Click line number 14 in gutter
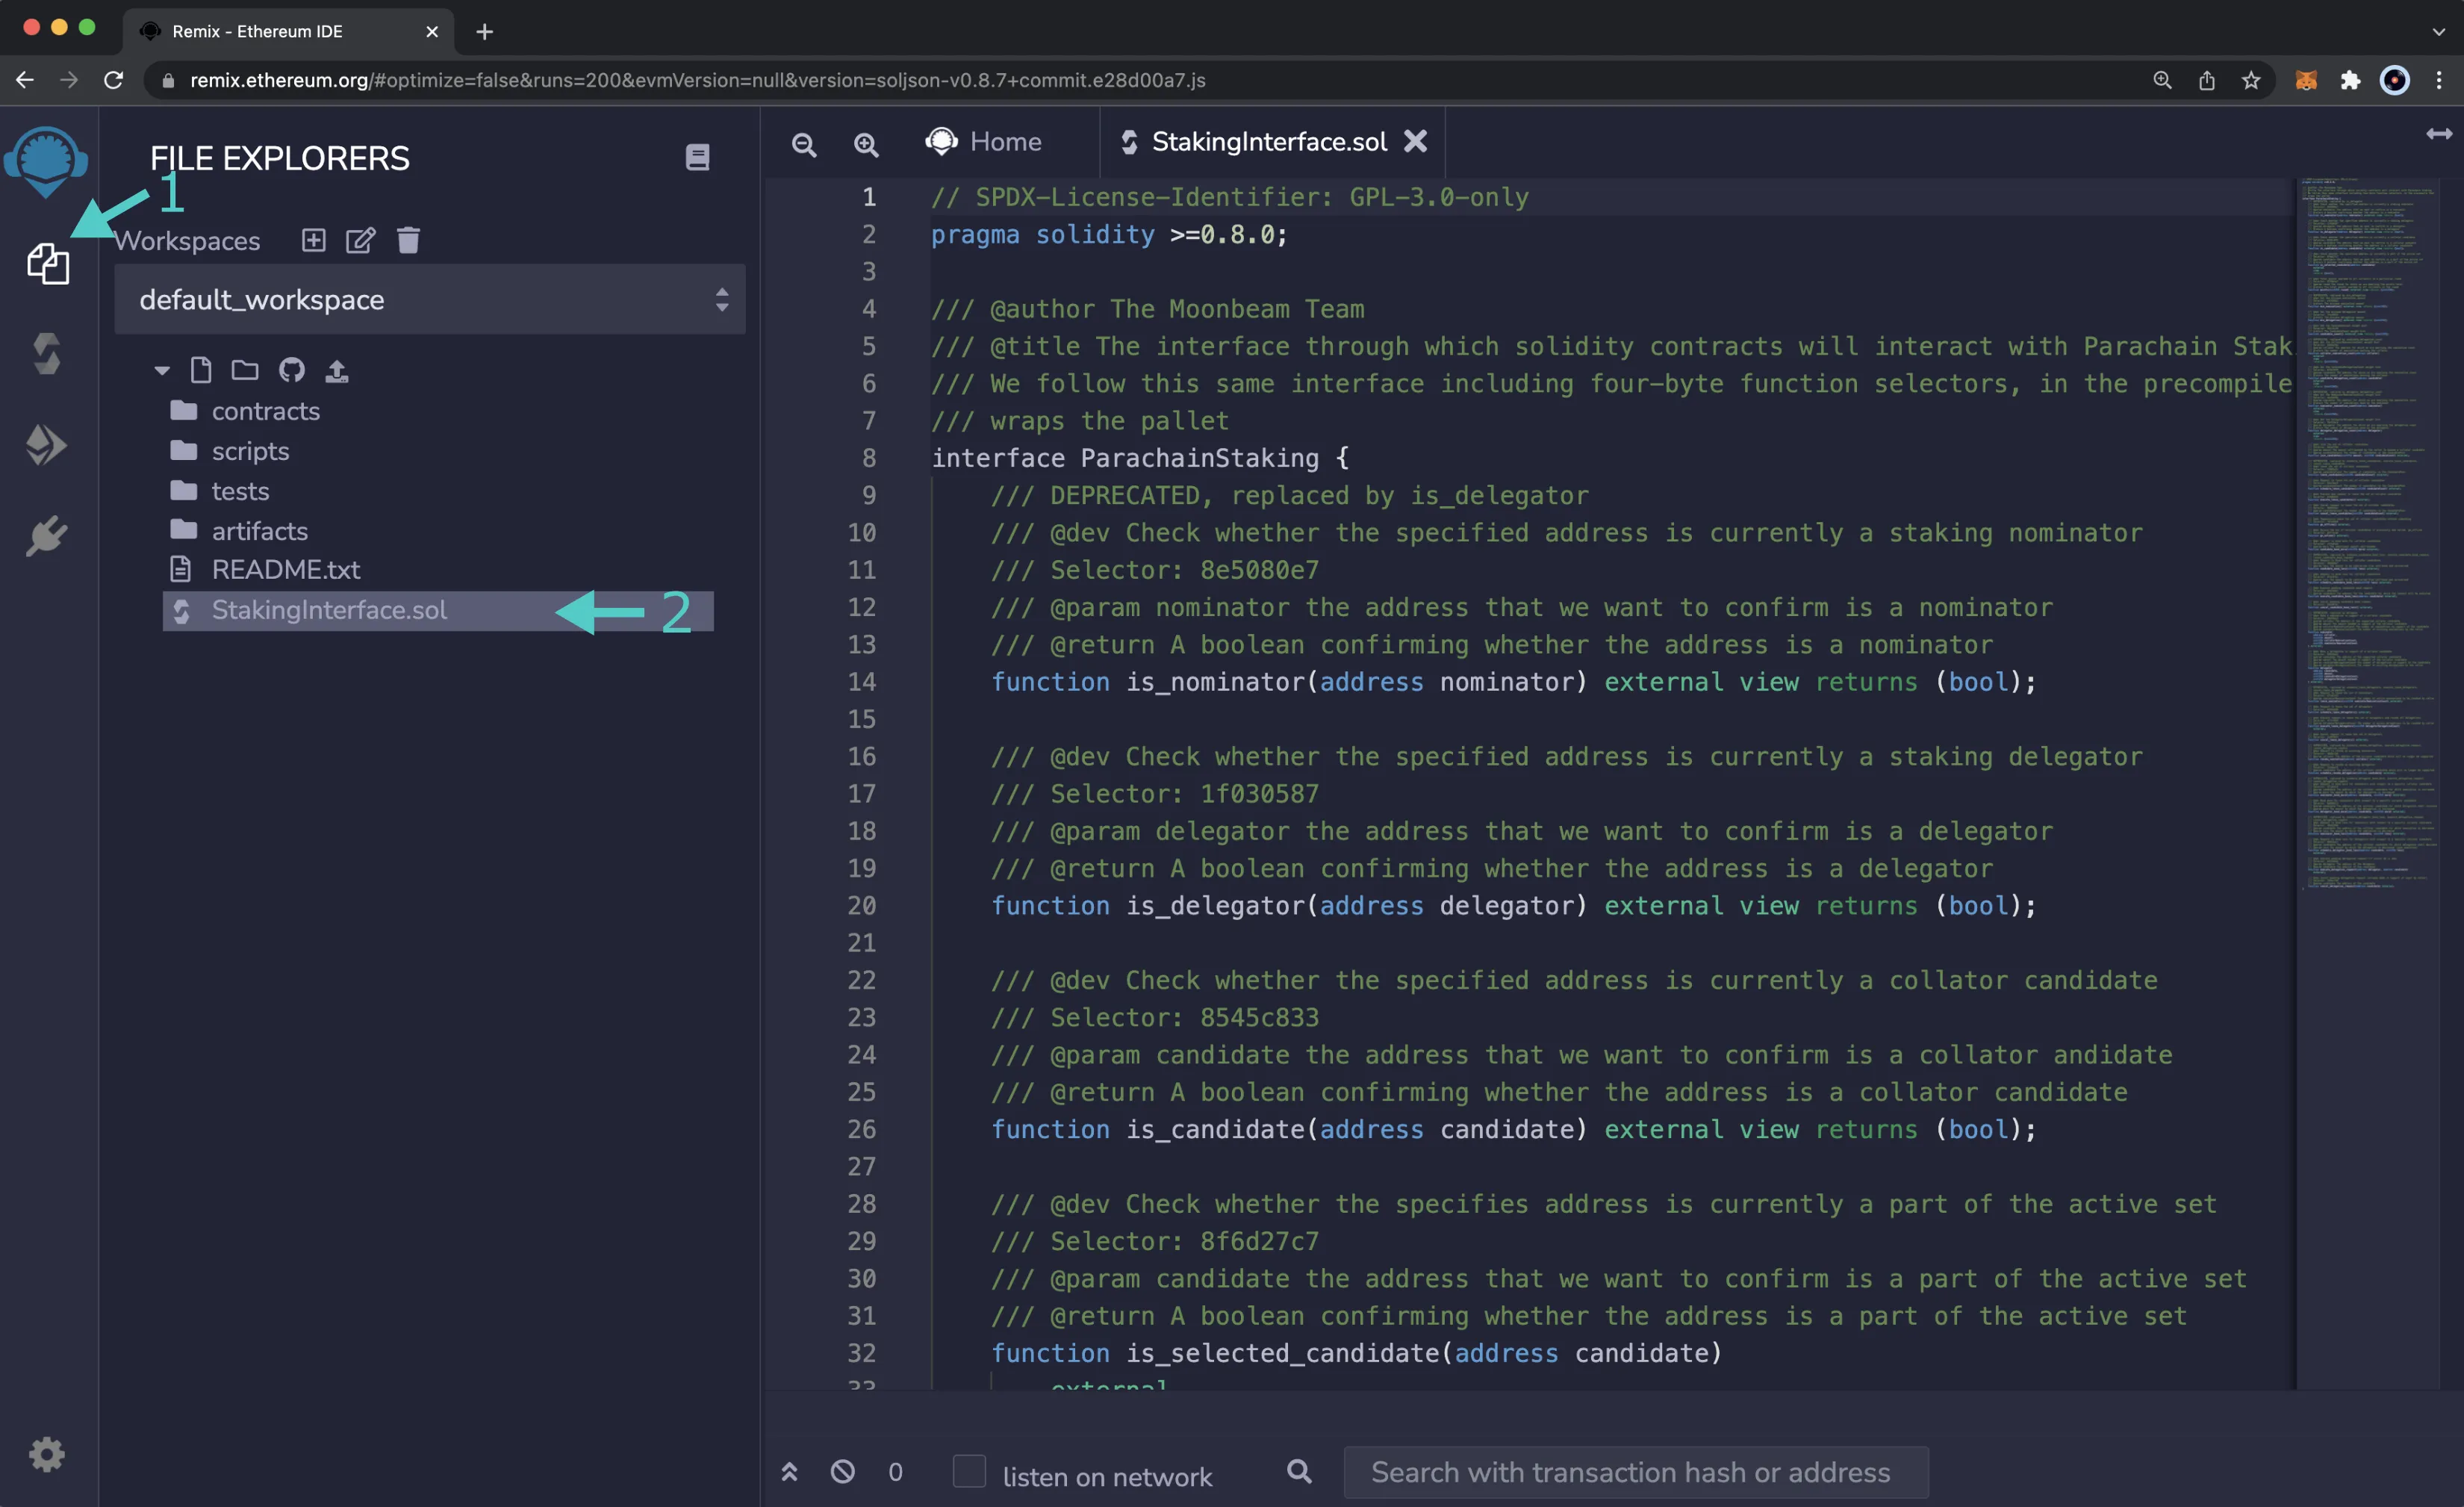The image size is (2464, 1507). pyautogui.click(x=861, y=682)
